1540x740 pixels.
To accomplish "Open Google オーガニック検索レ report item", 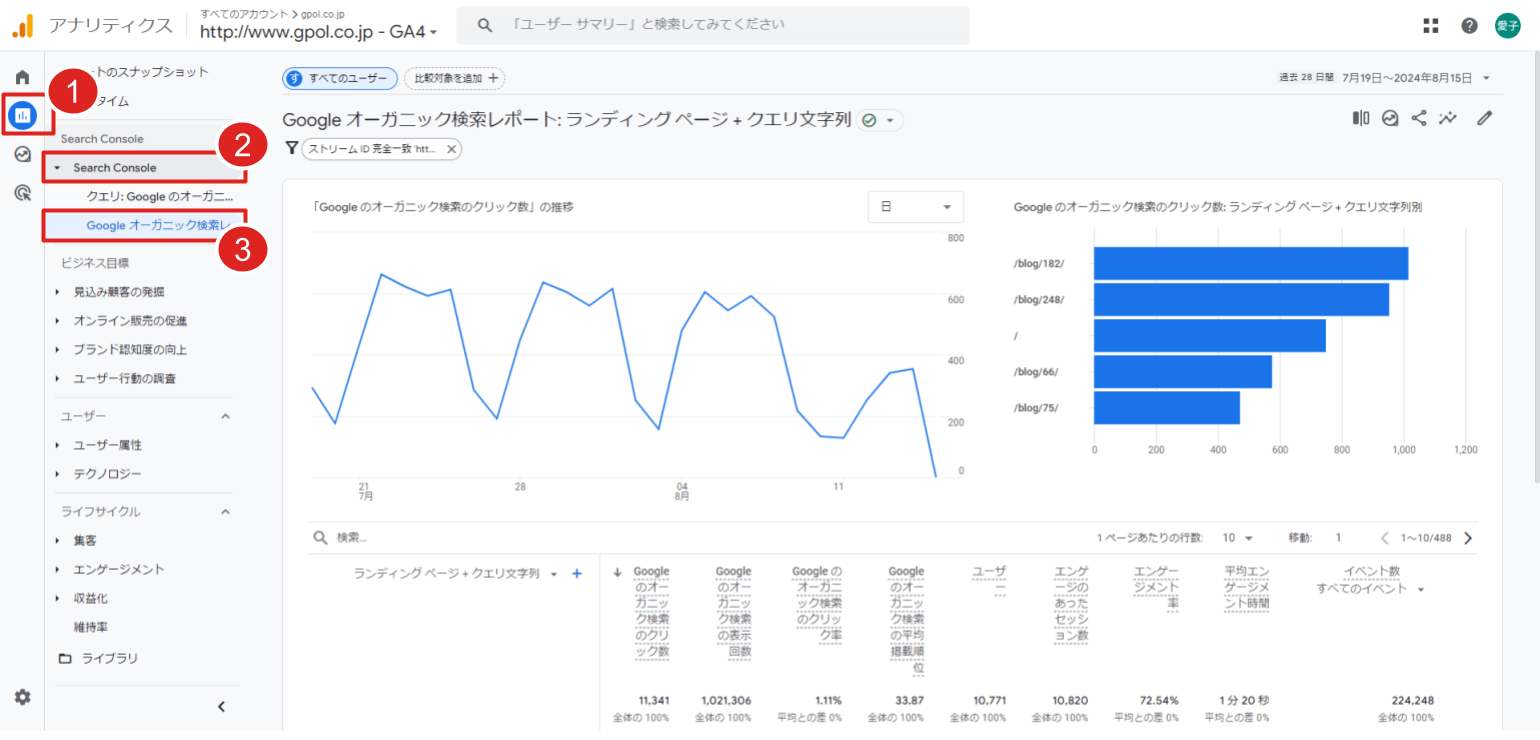I will pos(159,226).
